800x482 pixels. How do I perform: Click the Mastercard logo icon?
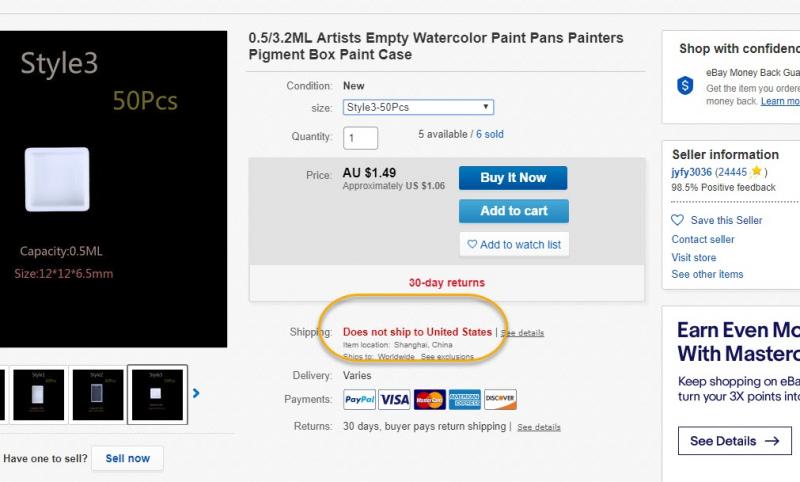pyautogui.click(x=430, y=399)
